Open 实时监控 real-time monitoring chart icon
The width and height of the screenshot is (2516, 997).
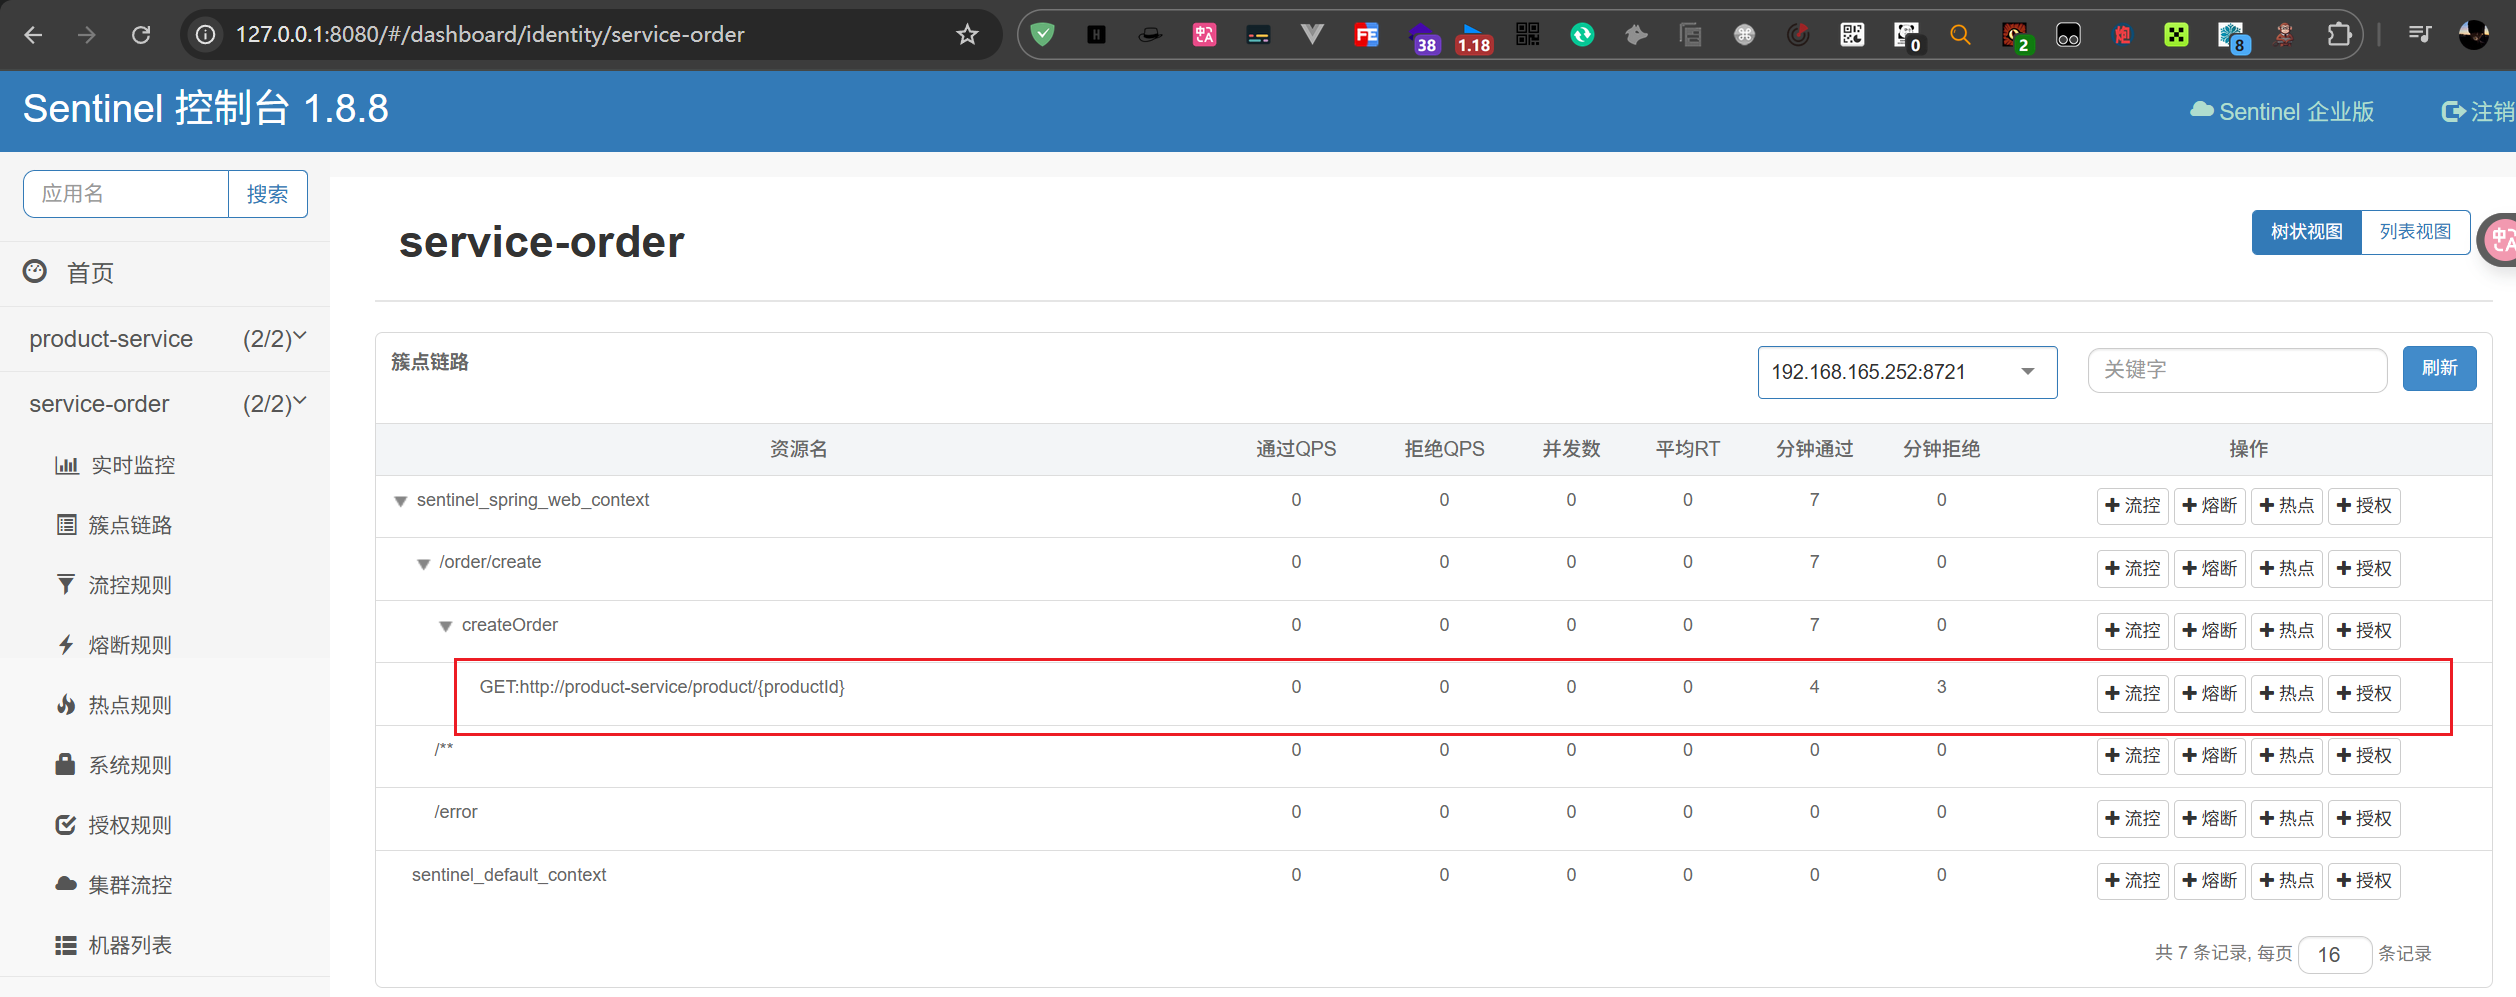pos(67,465)
